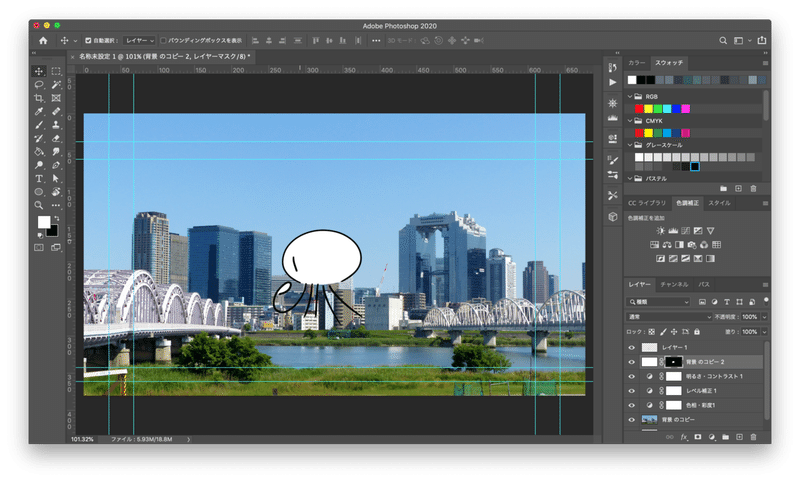Hide the 背景 のコピー layer eye
800x482 pixels.
pyautogui.click(x=632, y=420)
